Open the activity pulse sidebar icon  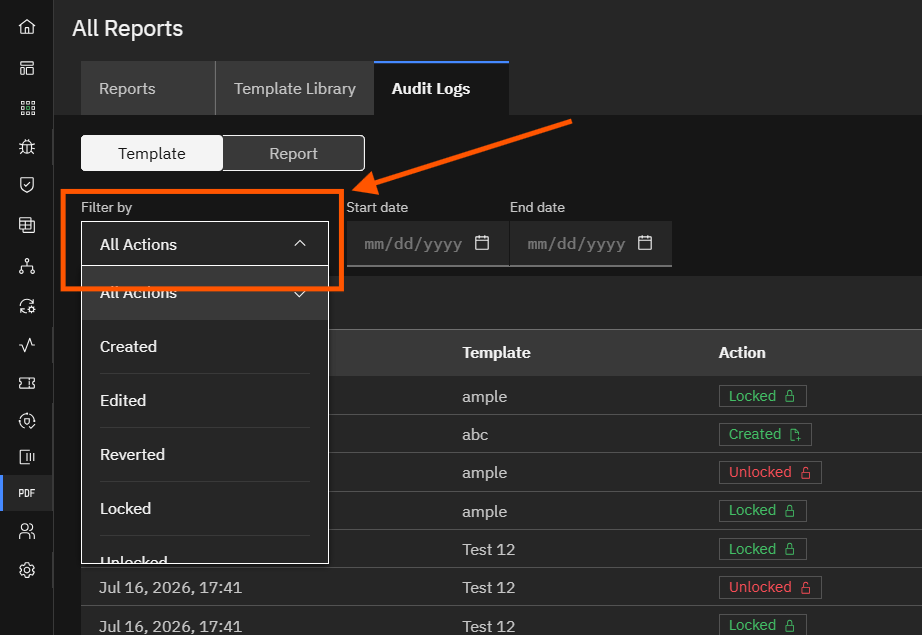(26, 345)
